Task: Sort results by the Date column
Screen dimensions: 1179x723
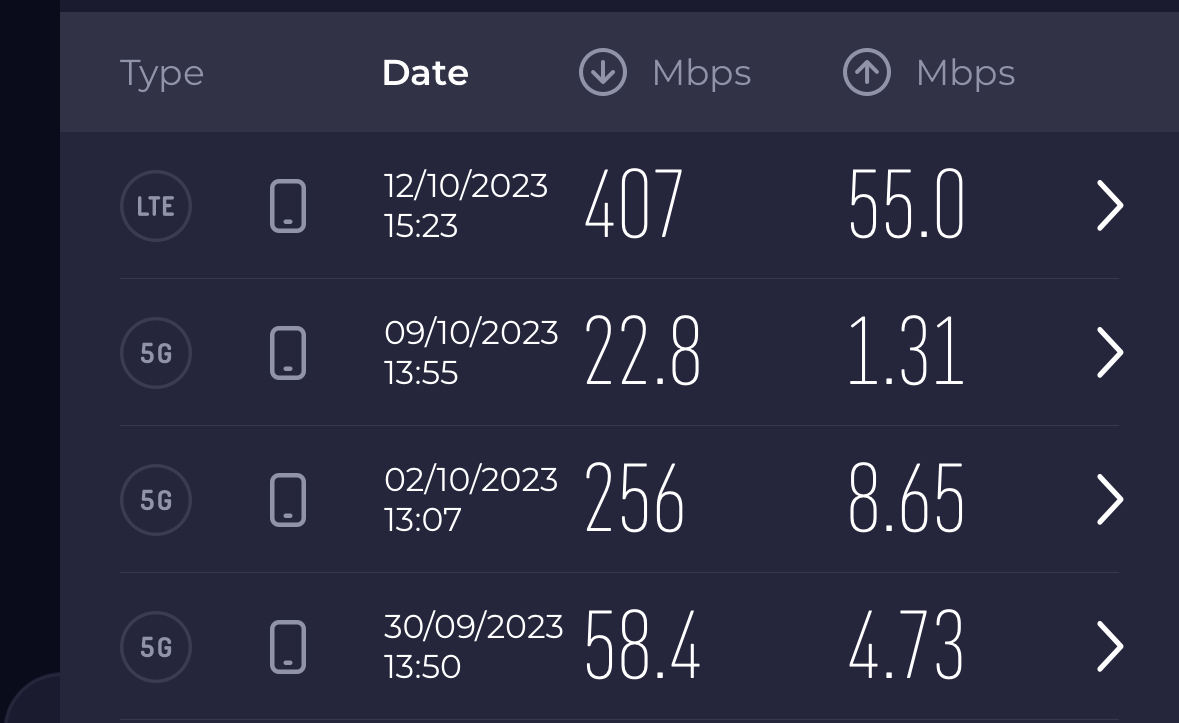Action: 426,73
